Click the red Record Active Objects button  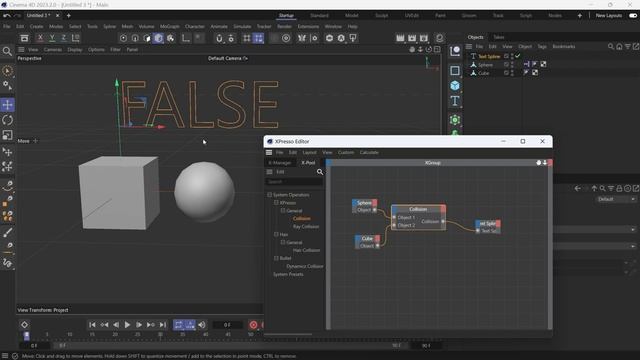tap(253, 325)
